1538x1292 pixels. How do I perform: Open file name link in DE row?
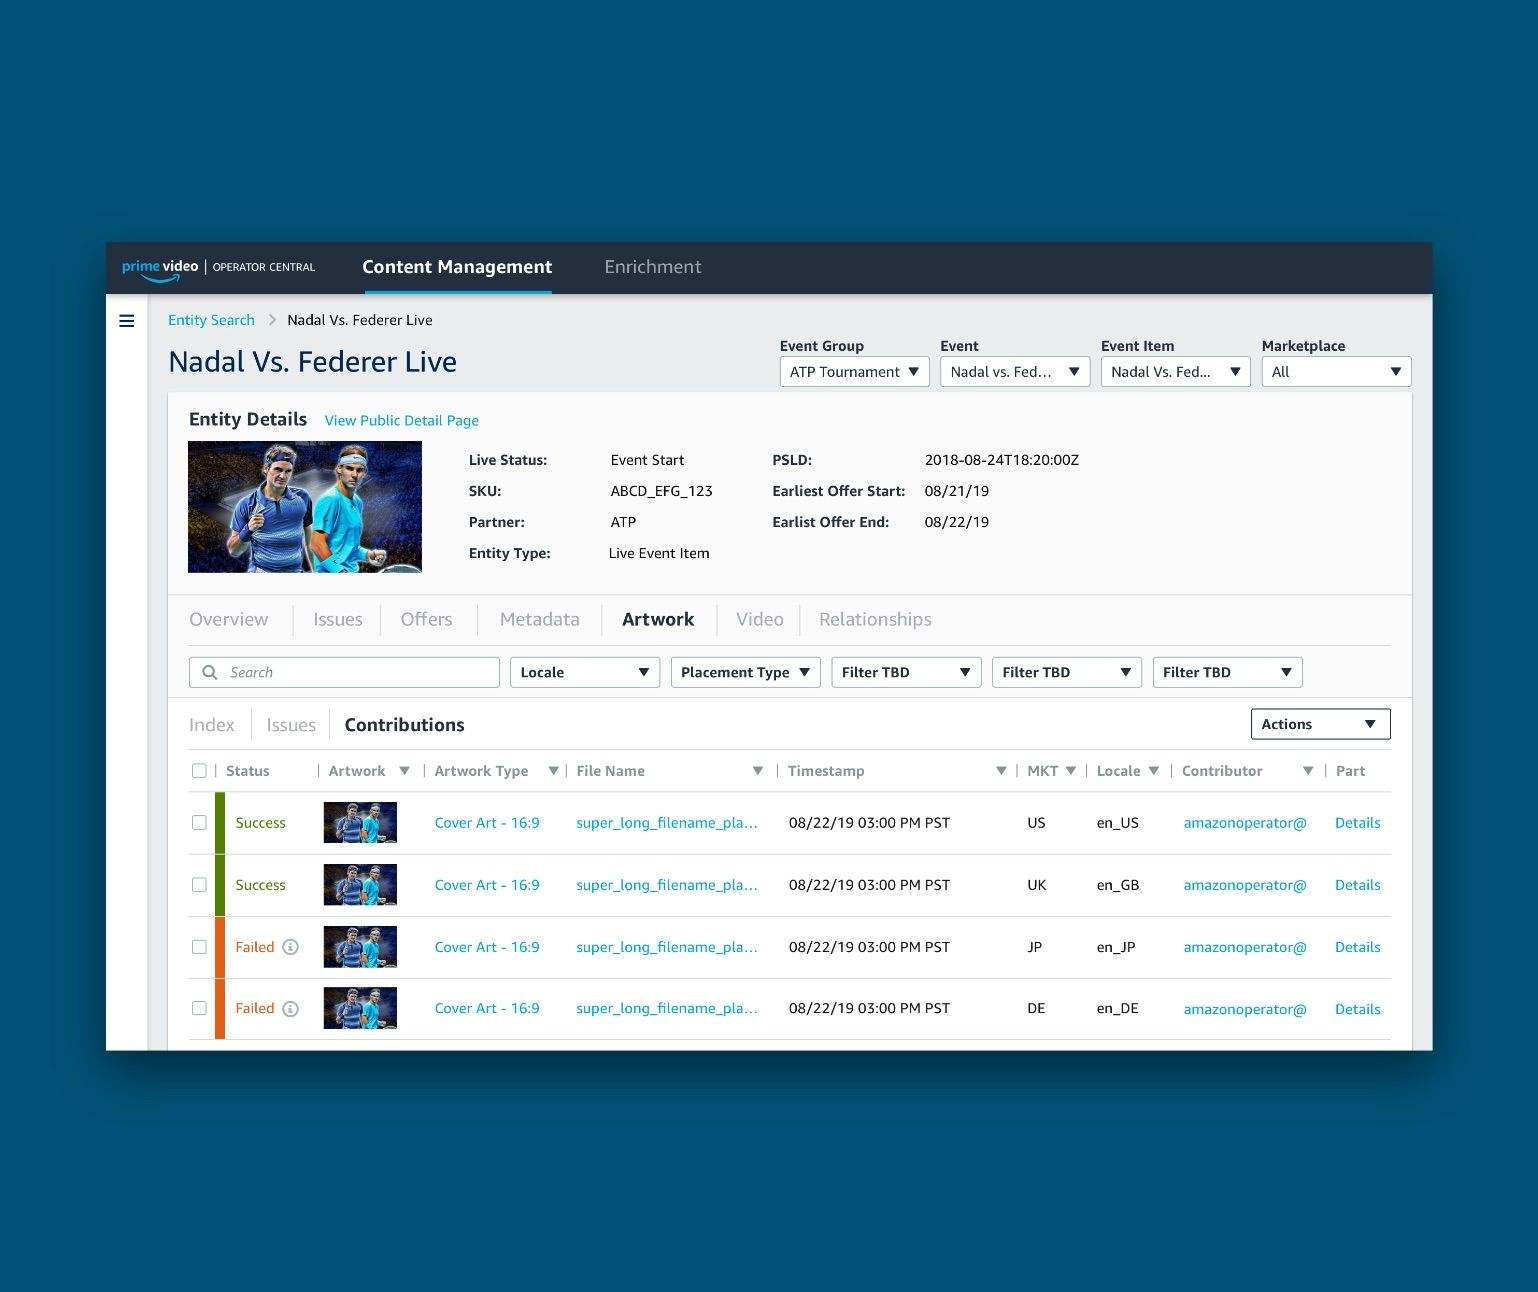point(667,1008)
